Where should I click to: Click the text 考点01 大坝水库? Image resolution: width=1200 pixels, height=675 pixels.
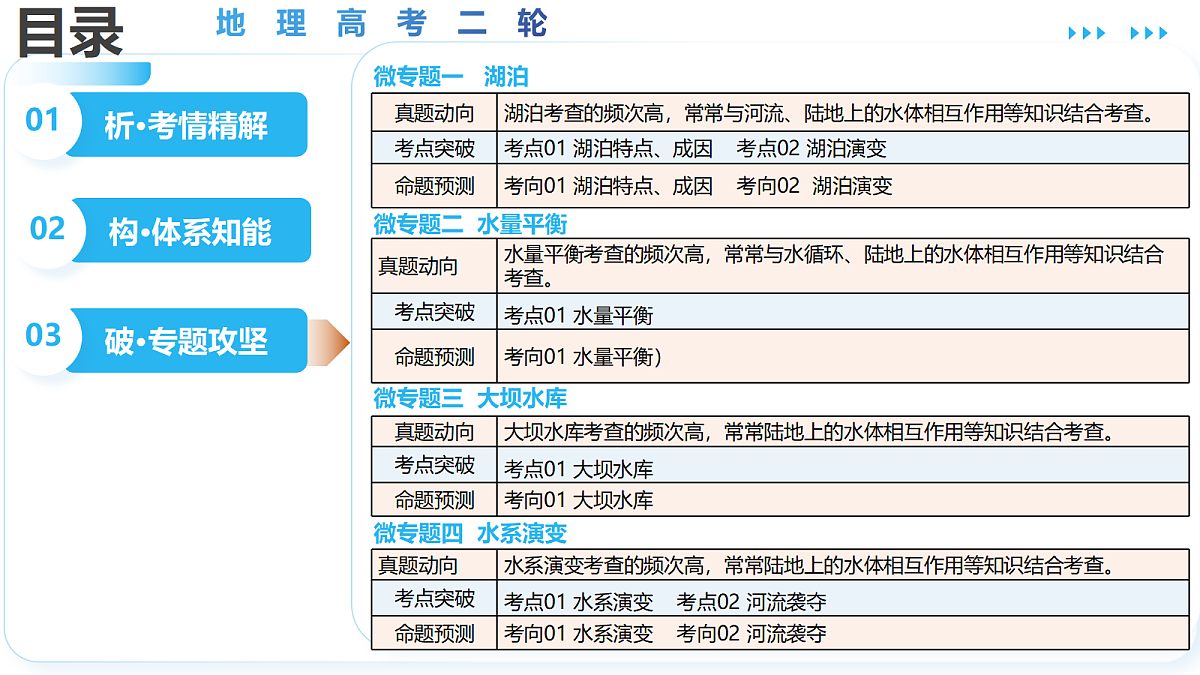pyautogui.click(x=578, y=469)
